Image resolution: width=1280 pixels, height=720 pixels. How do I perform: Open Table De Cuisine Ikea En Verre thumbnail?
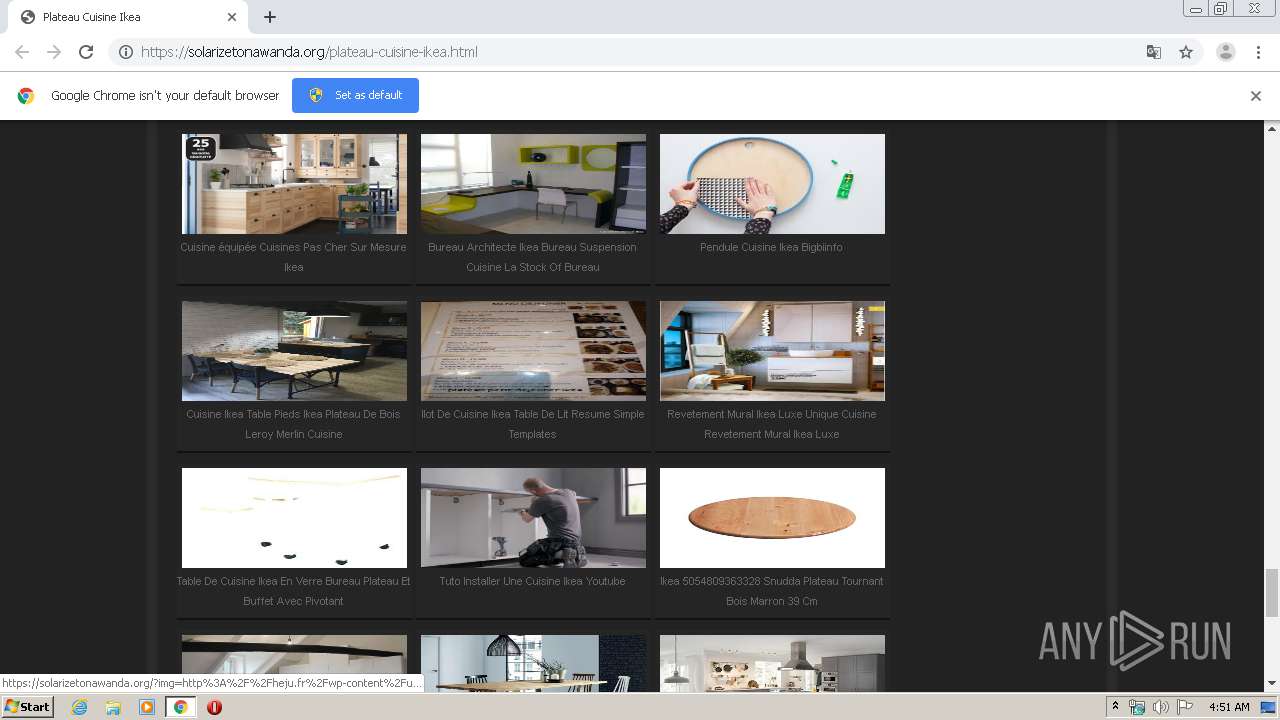[294, 518]
